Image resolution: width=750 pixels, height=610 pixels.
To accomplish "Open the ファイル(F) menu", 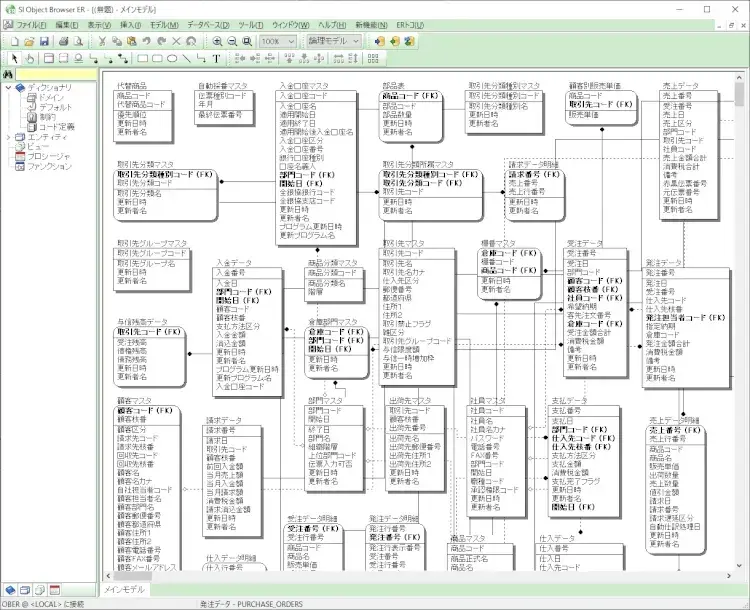I will click(32, 25).
